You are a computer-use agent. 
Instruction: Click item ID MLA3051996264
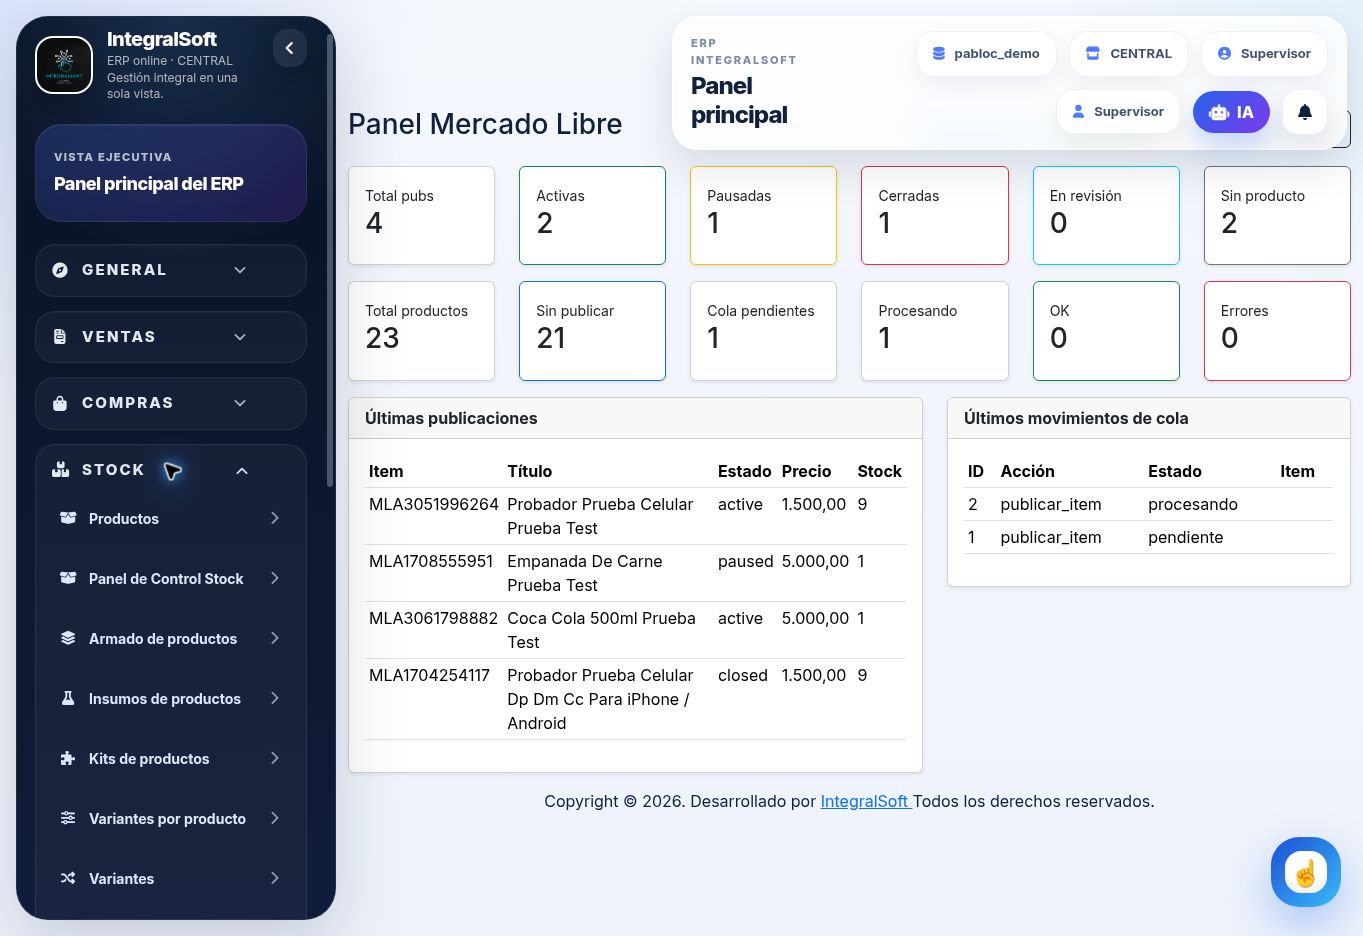(434, 504)
